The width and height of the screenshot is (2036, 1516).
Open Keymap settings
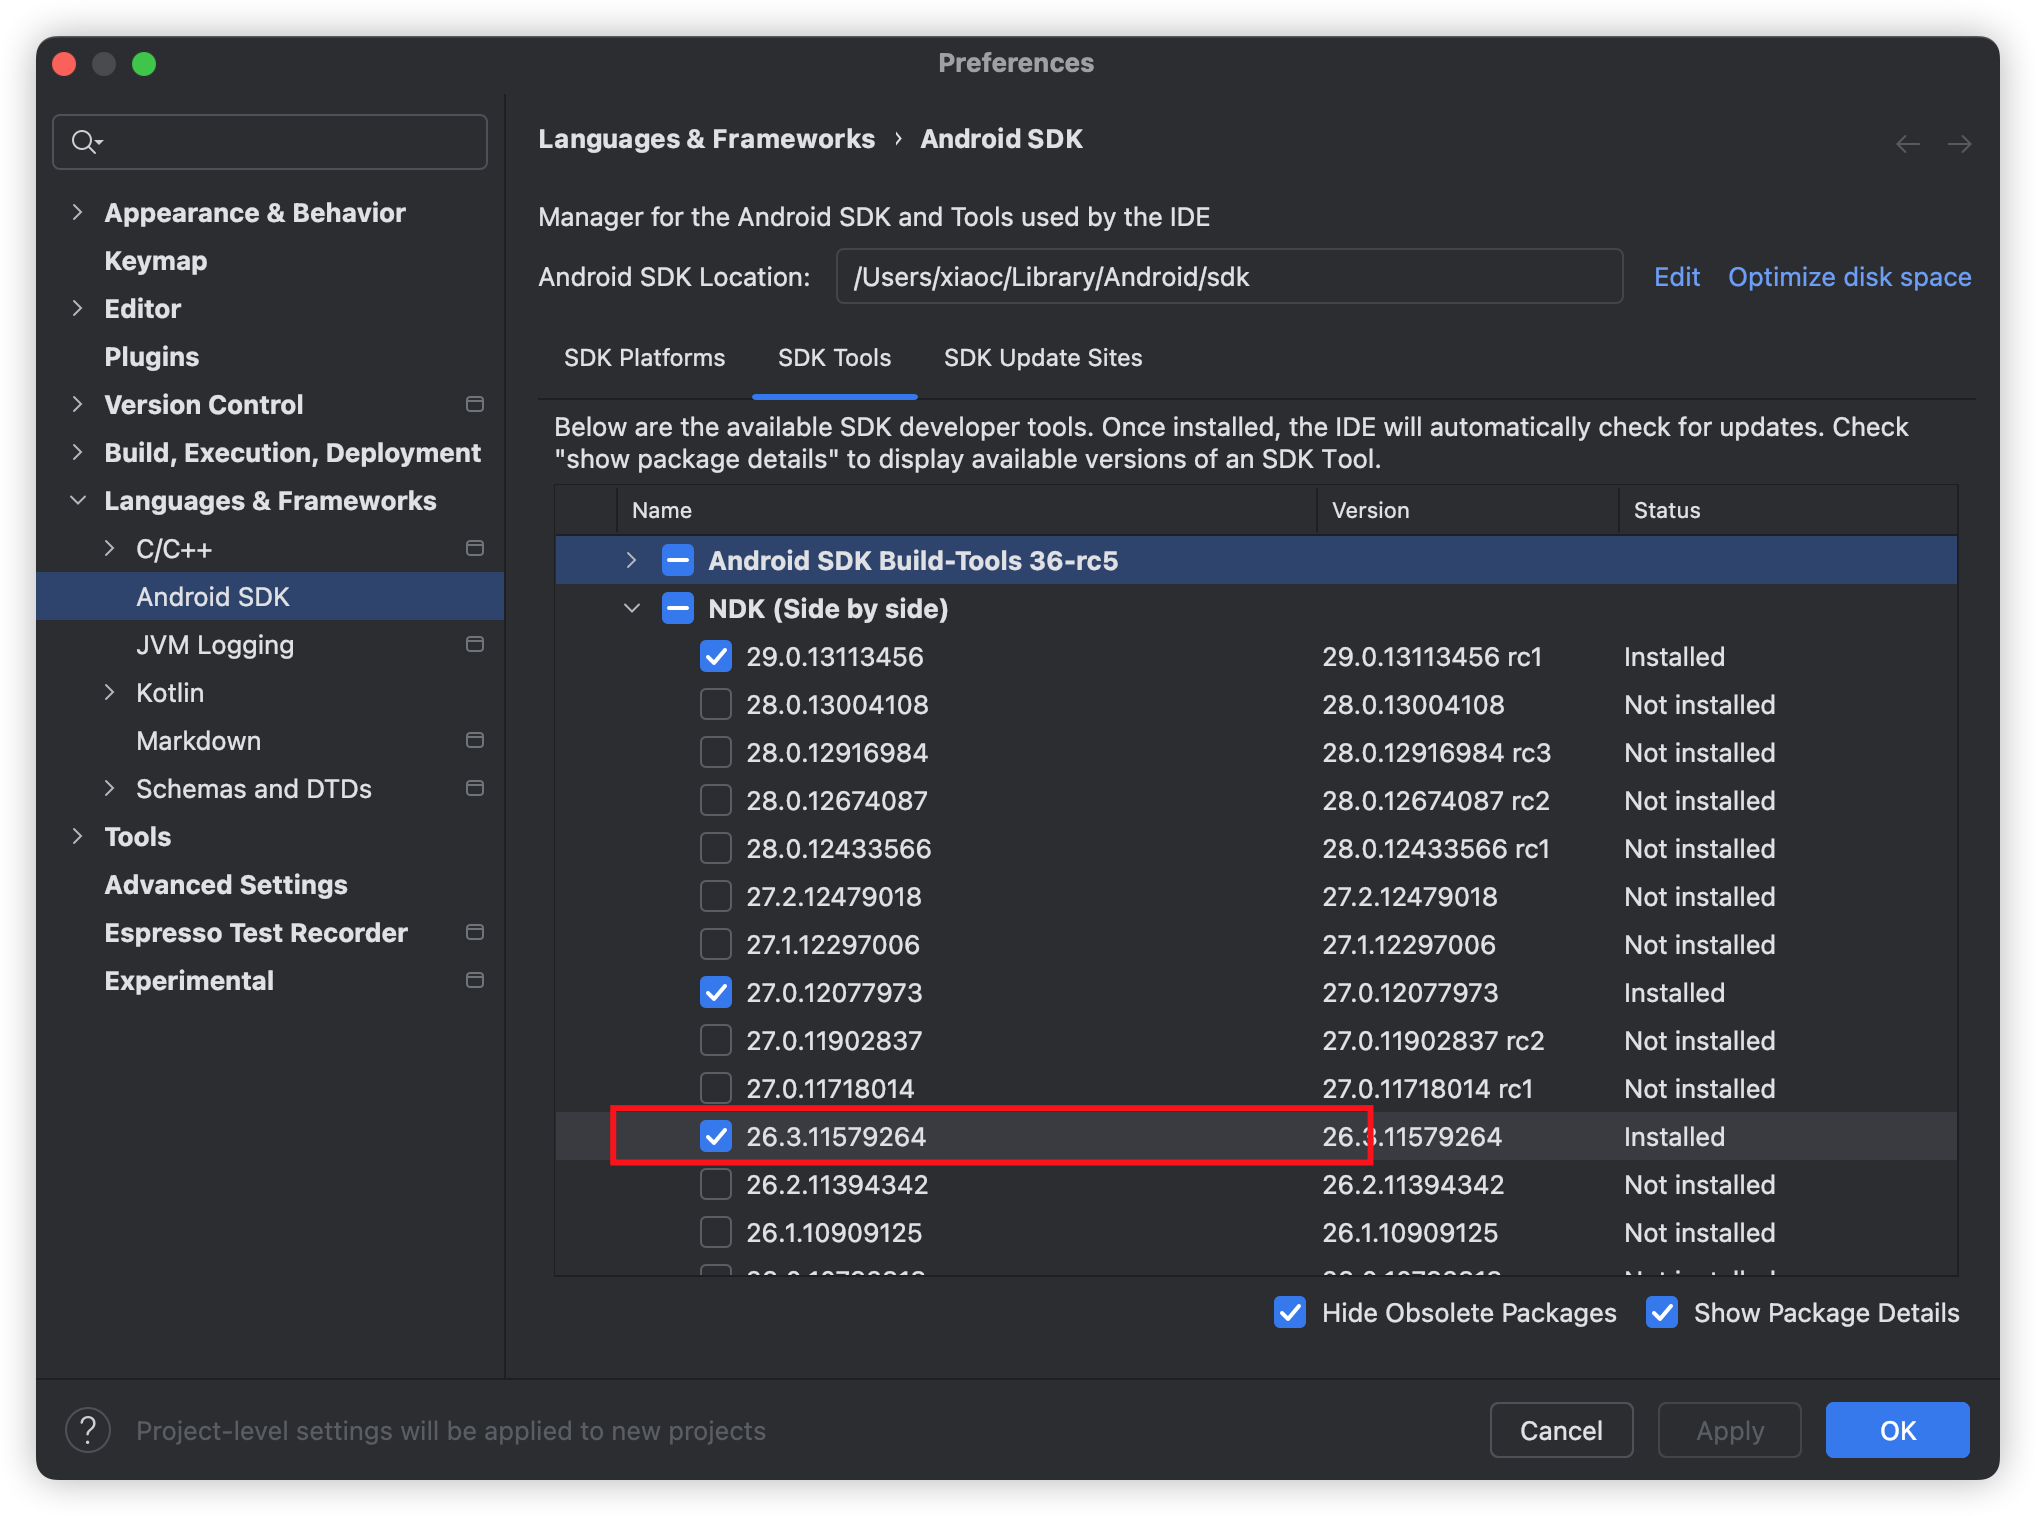[x=156, y=260]
